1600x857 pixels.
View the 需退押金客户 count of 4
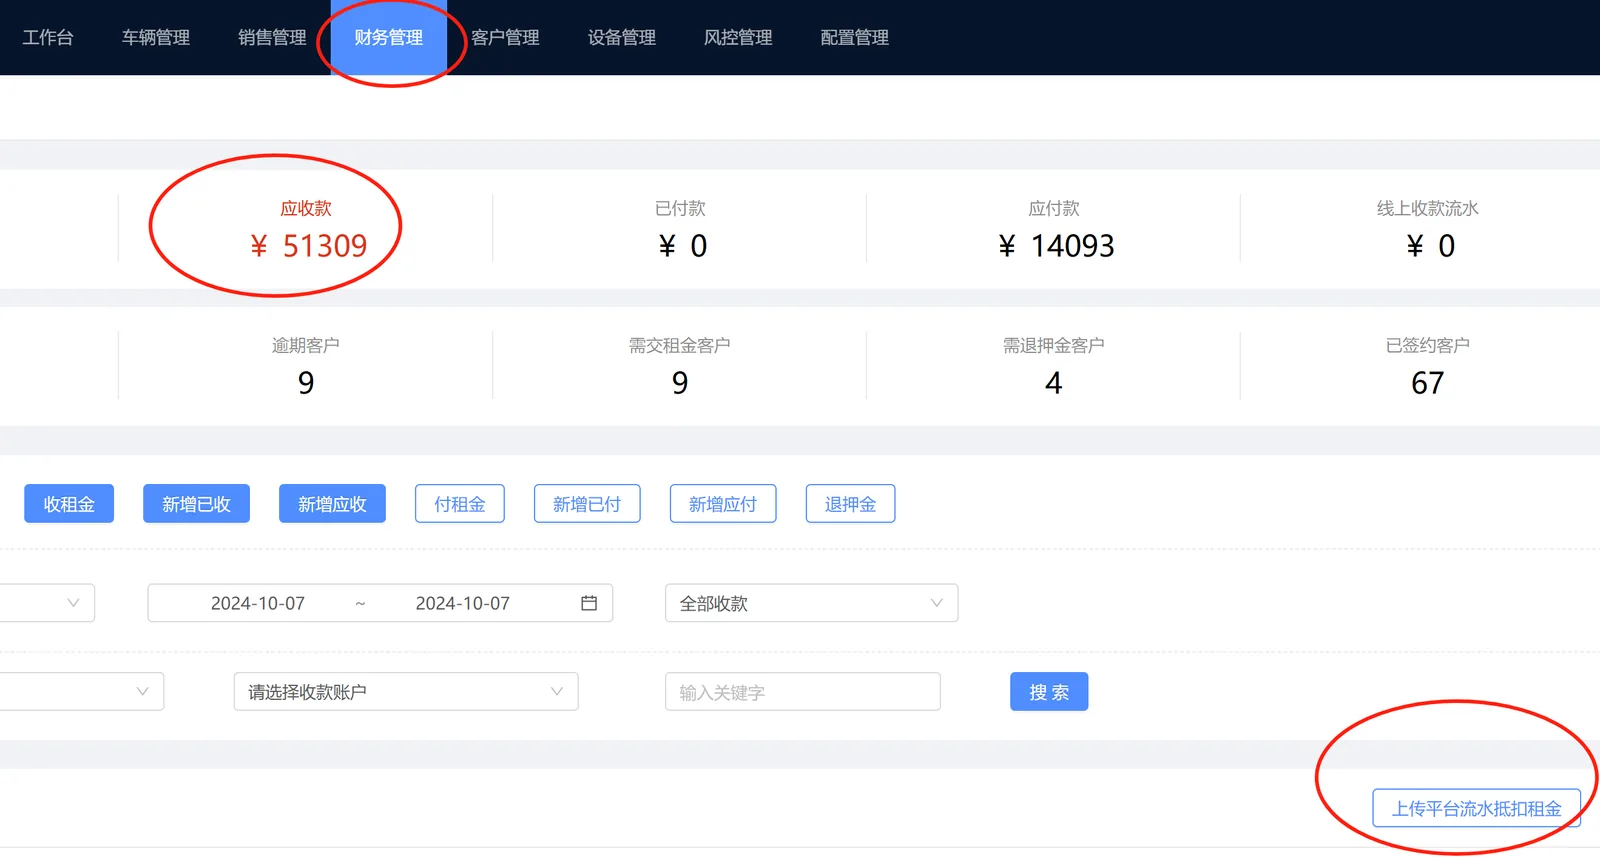click(x=1054, y=366)
